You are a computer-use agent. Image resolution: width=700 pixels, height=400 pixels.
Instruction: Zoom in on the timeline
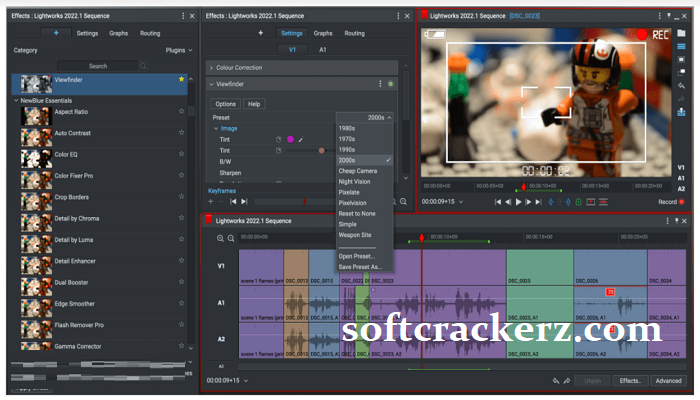[x=221, y=238]
